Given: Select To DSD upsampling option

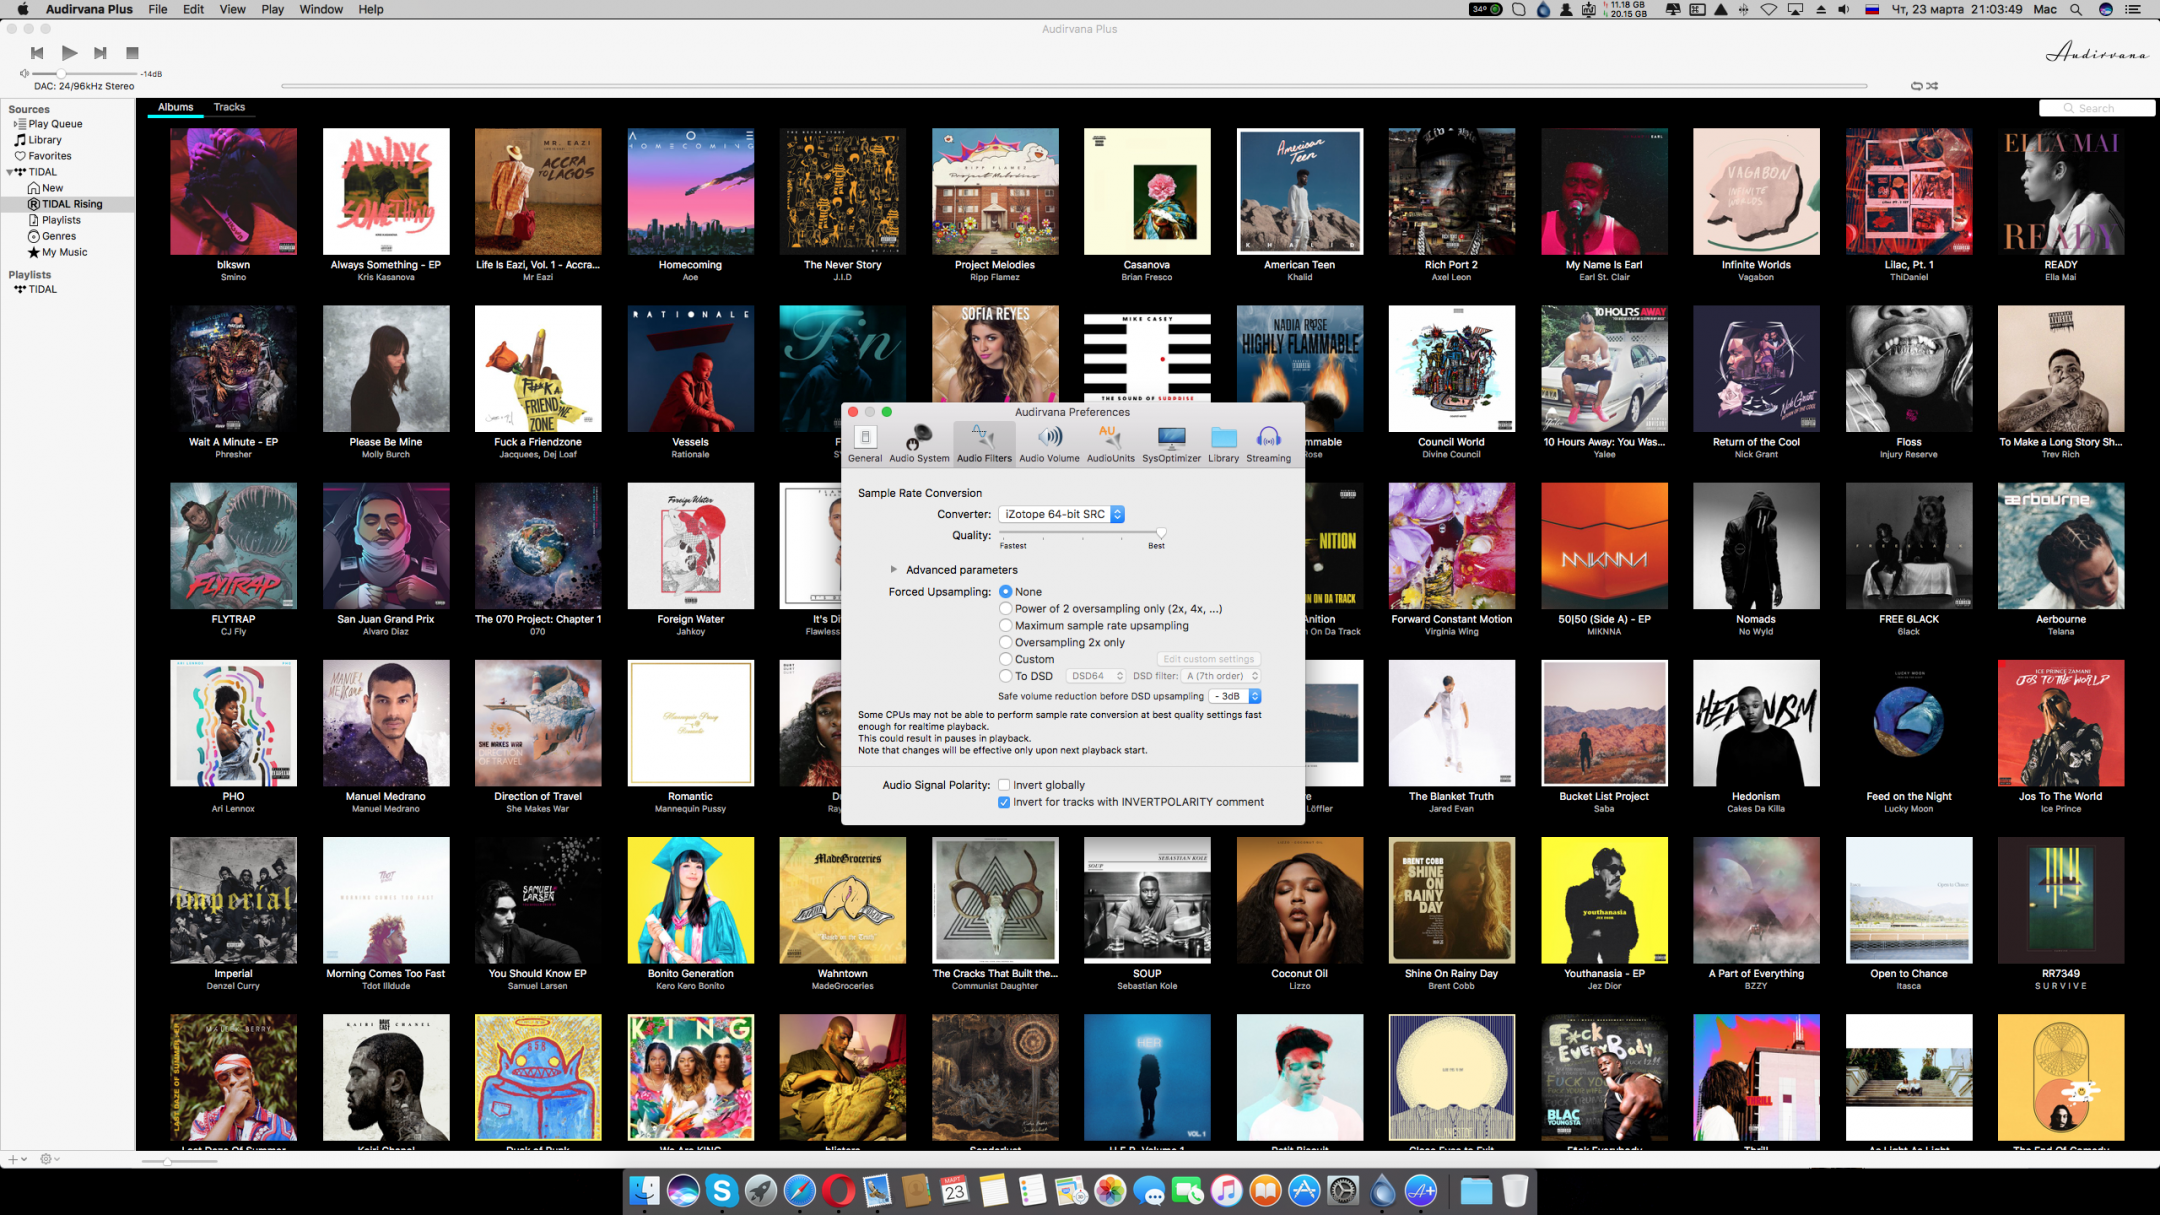Looking at the screenshot, I should (1005, 677).
